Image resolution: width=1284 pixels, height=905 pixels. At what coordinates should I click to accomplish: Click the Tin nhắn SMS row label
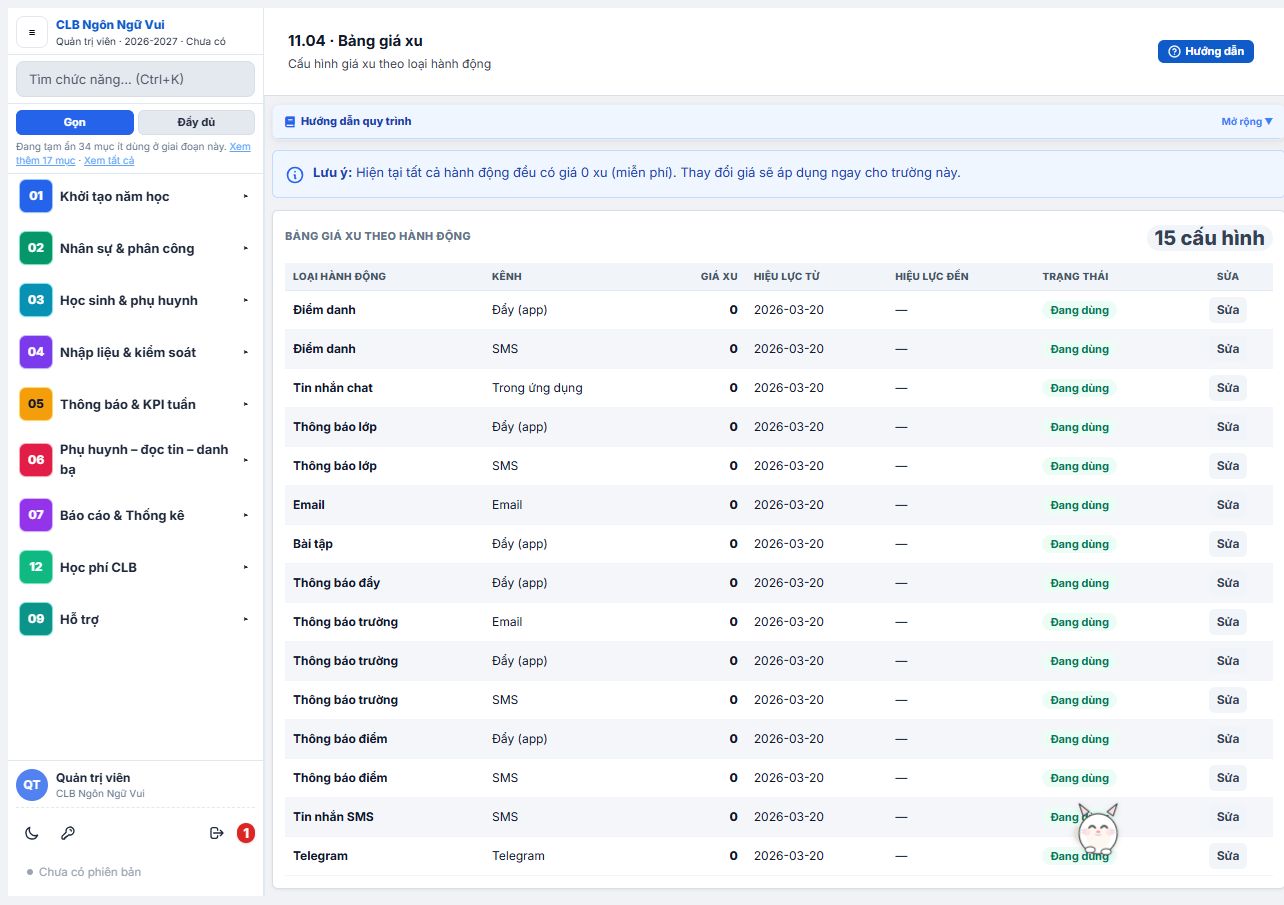333,817
